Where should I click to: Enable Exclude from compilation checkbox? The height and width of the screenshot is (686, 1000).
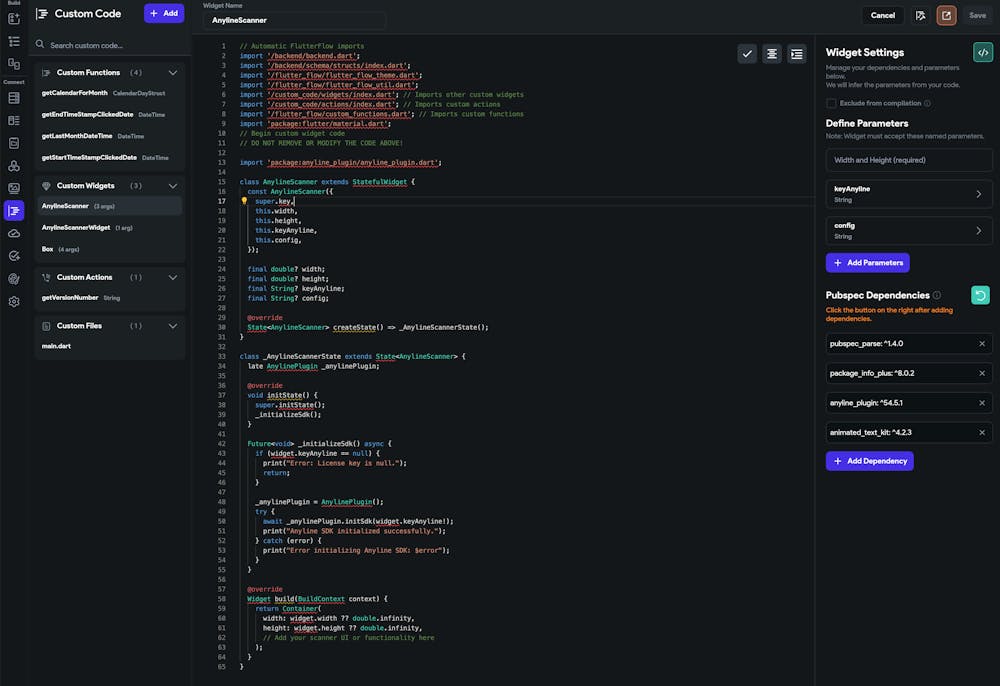tap(831, 103)
